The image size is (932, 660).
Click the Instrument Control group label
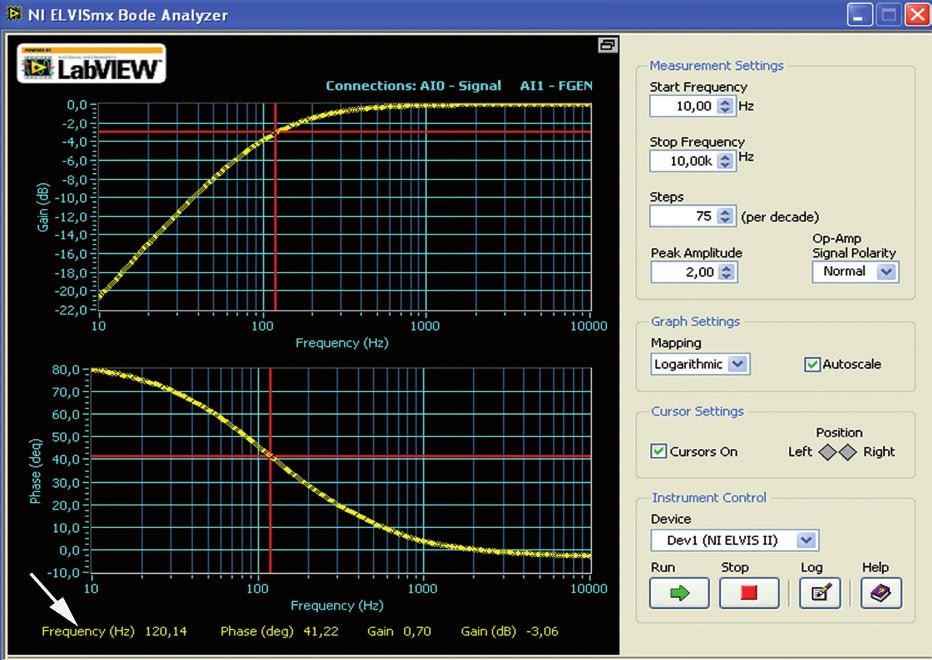click(x=709, y=498)
